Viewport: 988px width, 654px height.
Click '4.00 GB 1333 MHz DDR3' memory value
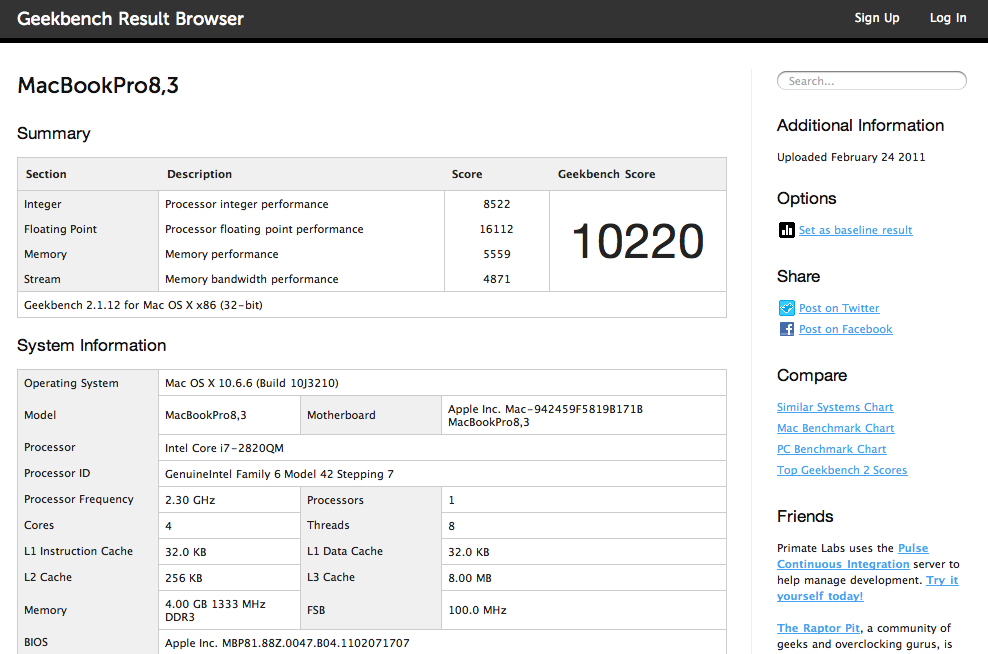(215, 611)
